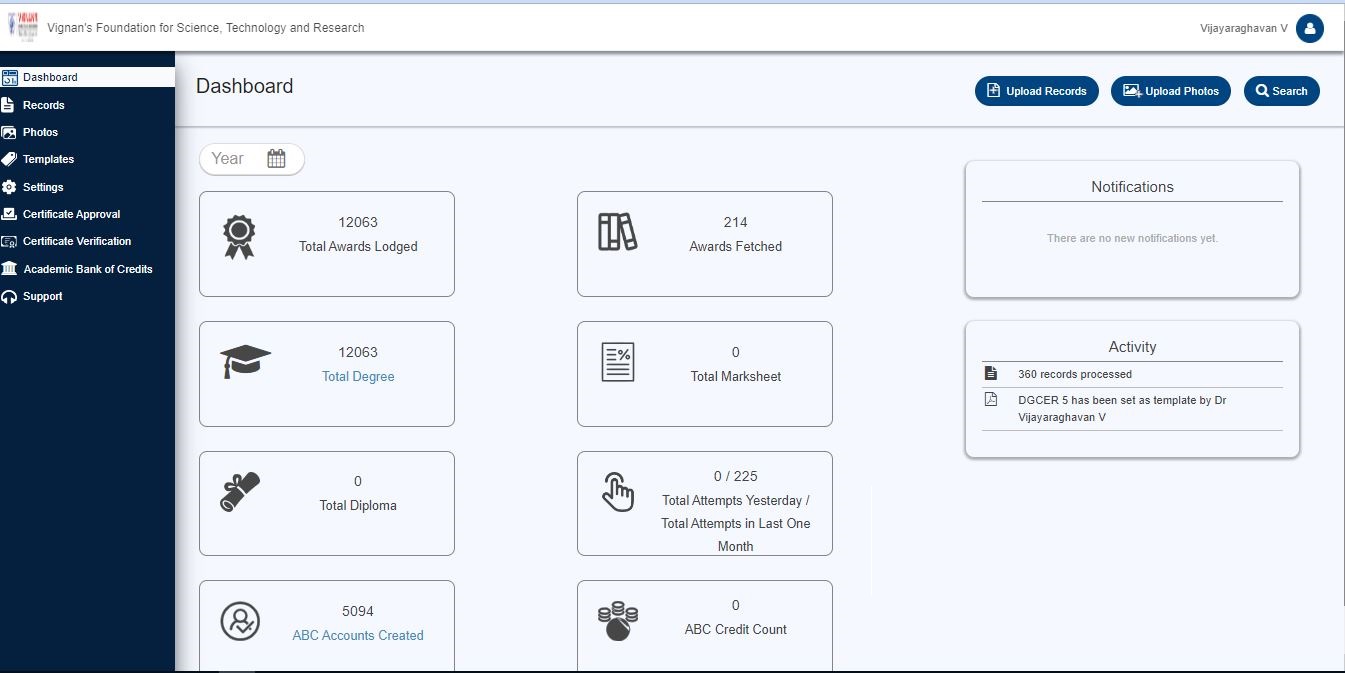
Task: Open Records in the sidebar
Action: (x=43, y=105)
